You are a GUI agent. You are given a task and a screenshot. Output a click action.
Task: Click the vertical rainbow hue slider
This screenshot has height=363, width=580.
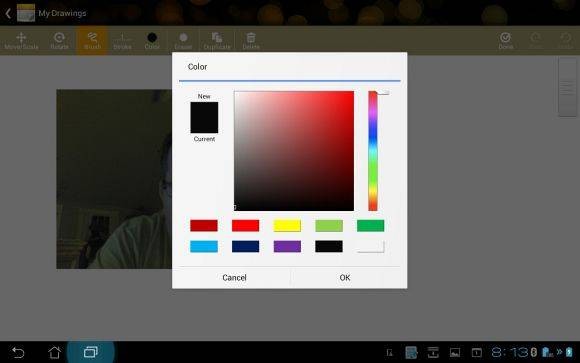click(x=373, y=151)
